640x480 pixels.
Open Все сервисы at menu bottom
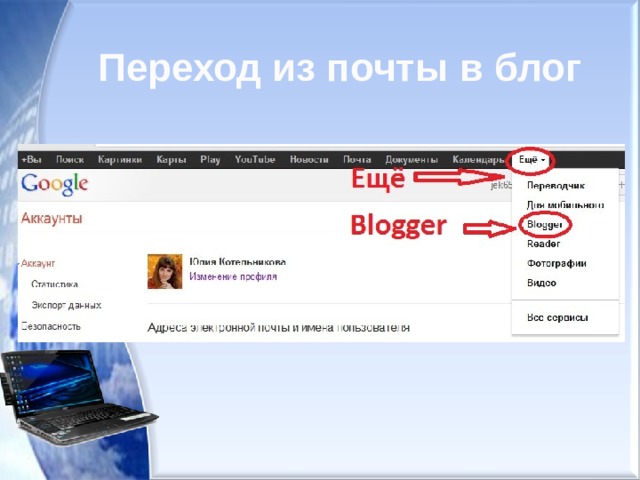tap(558, 318)
